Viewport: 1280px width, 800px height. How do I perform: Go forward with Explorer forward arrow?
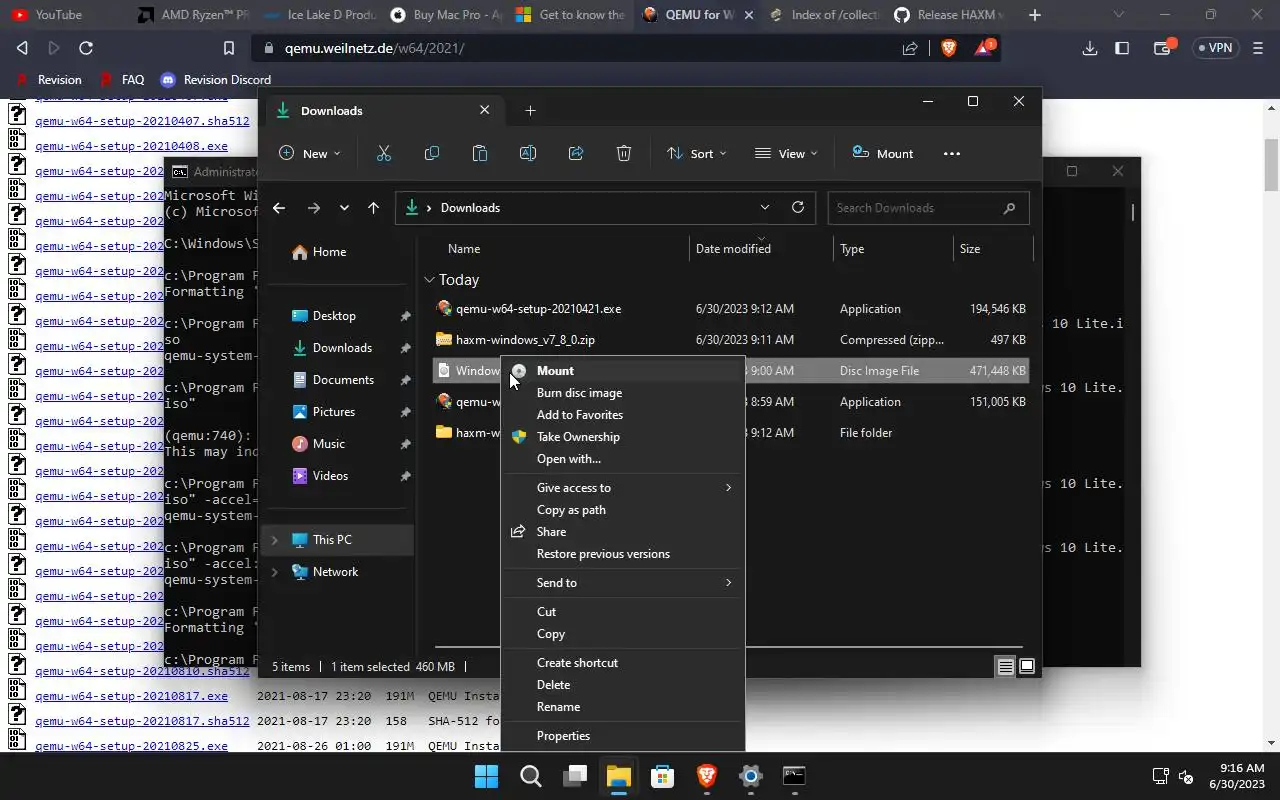[x=314, y=208]
